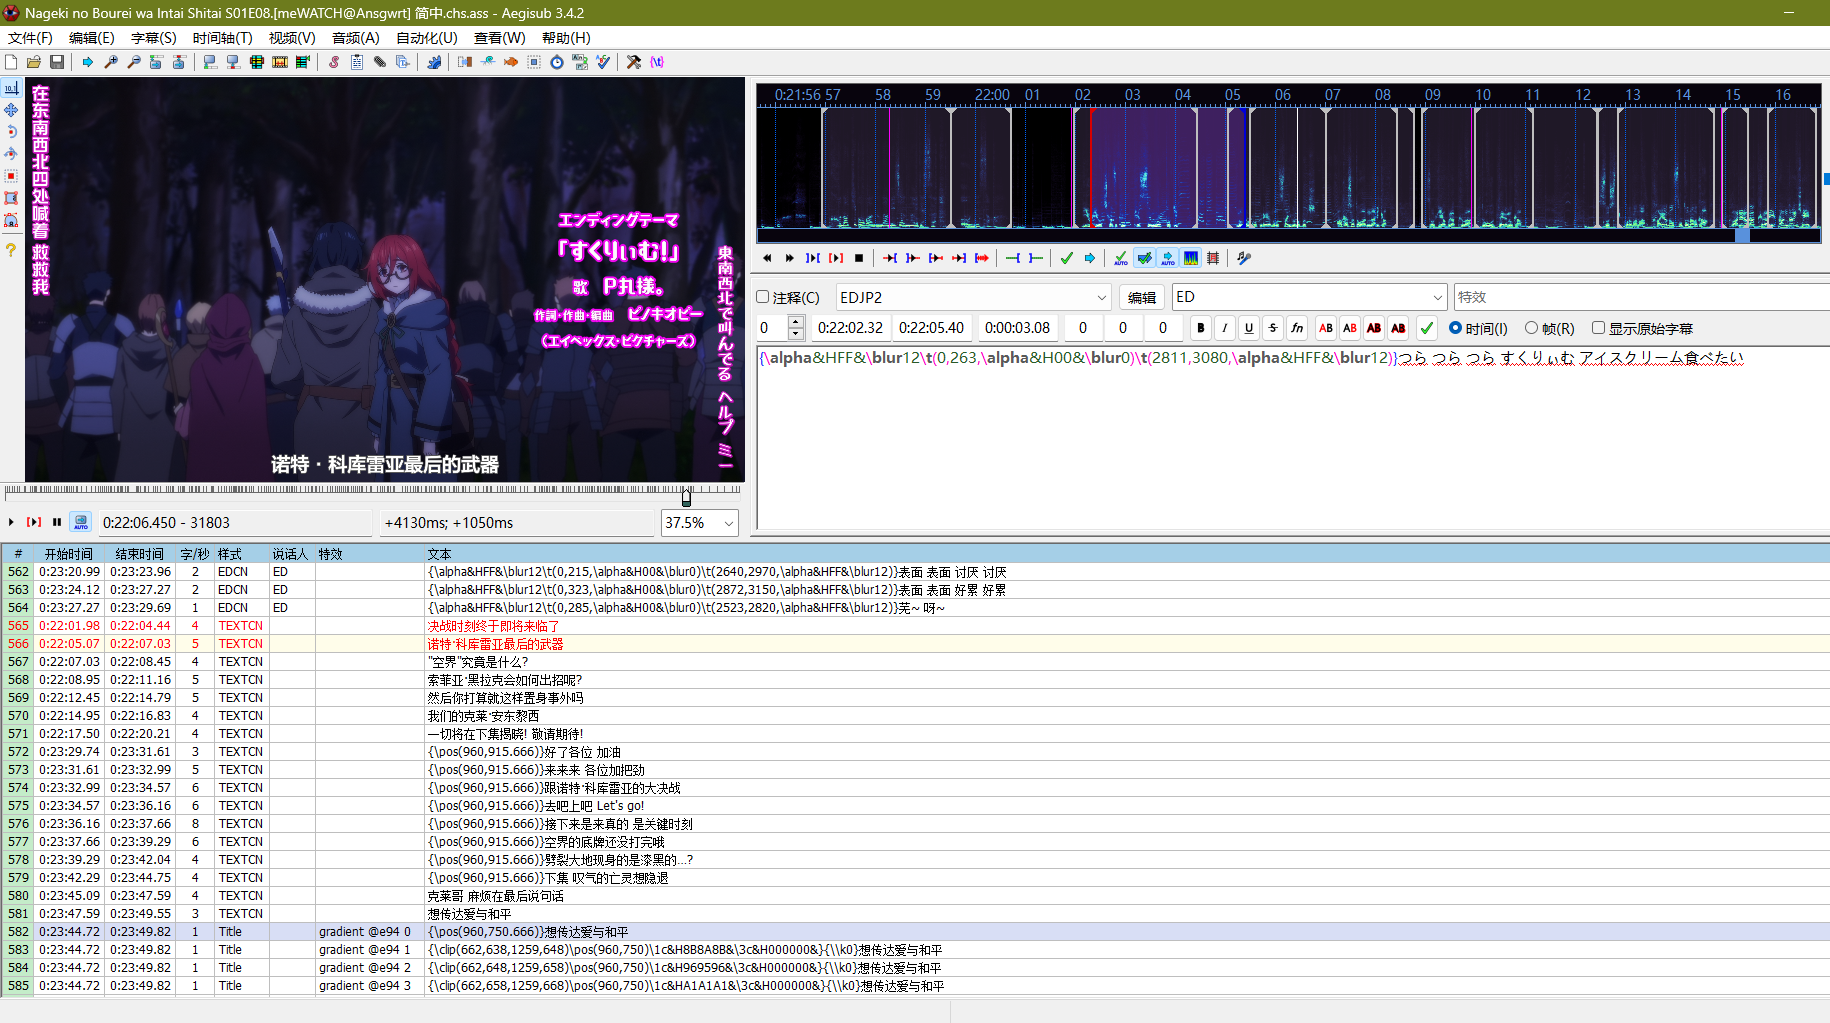This screenshot has height=1023, width=1830.
Task: Pick shadow color with fourth AB swatch
Action: [1398, 328]
